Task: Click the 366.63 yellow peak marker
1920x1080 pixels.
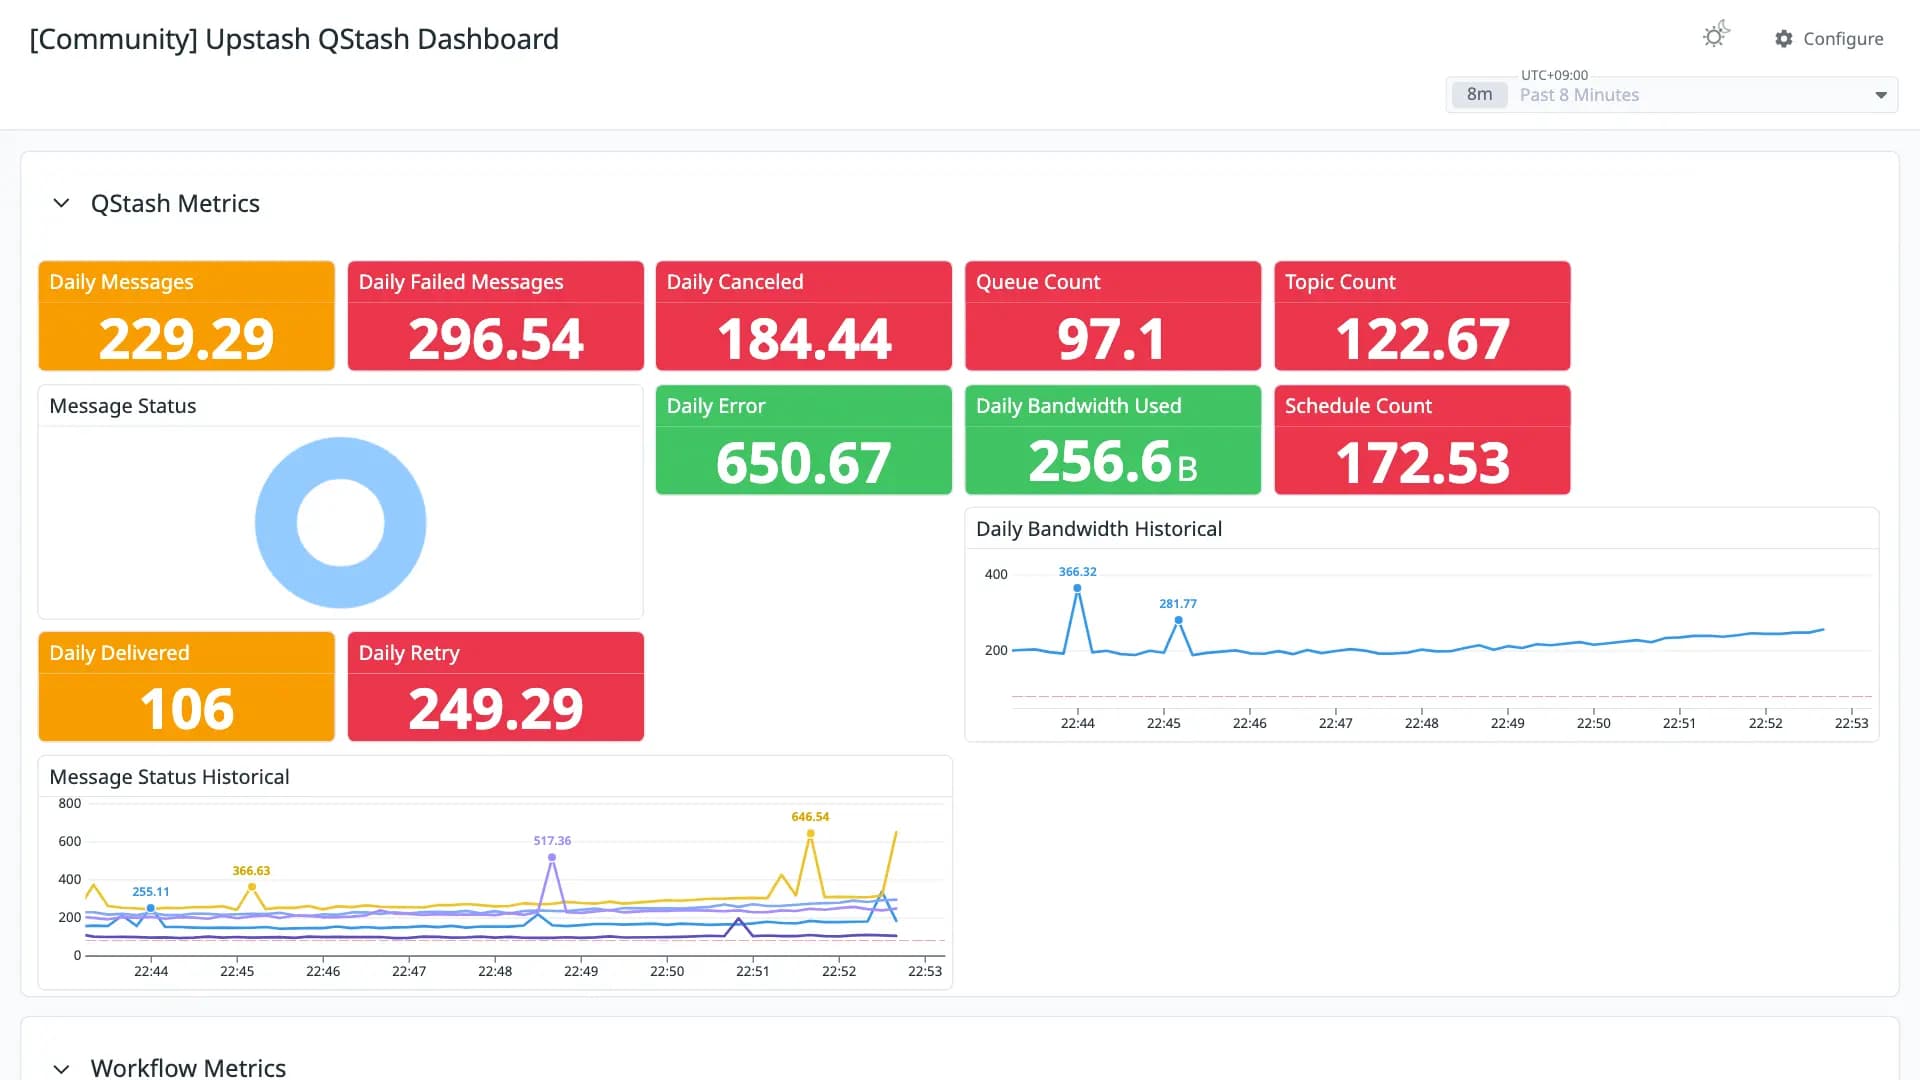Action: click(x=252, y=887)
